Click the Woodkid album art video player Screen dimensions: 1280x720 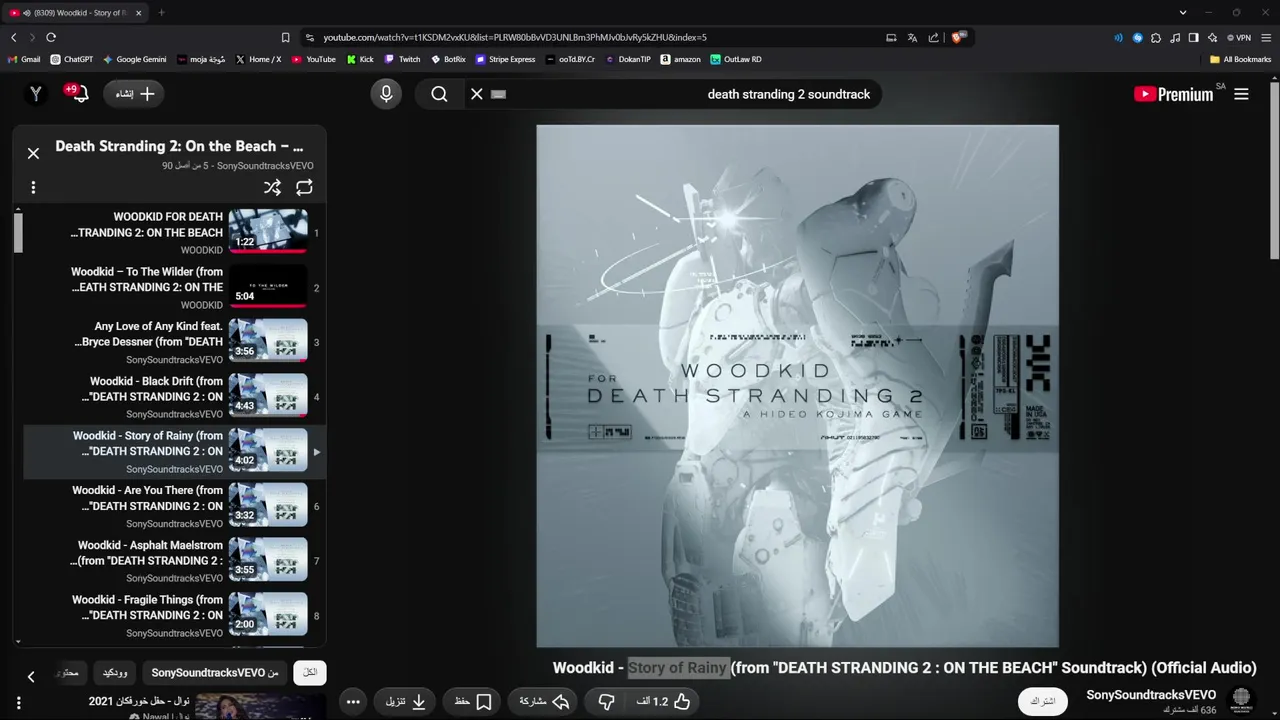pyautogui.click(x=797, y=386)
